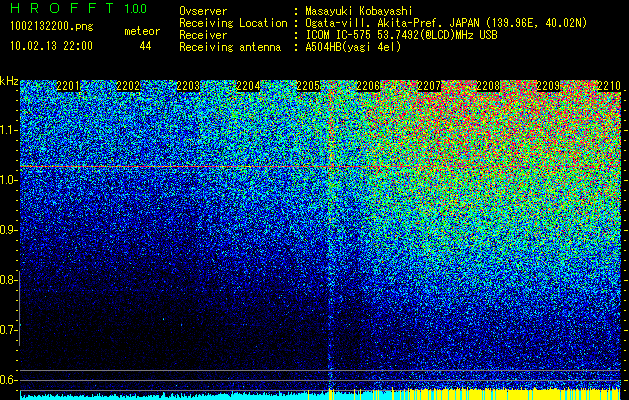Click the A504HB(yagi 4el) antenna text
This screenshot has height=400, width=629.
[x=353, y=47]
